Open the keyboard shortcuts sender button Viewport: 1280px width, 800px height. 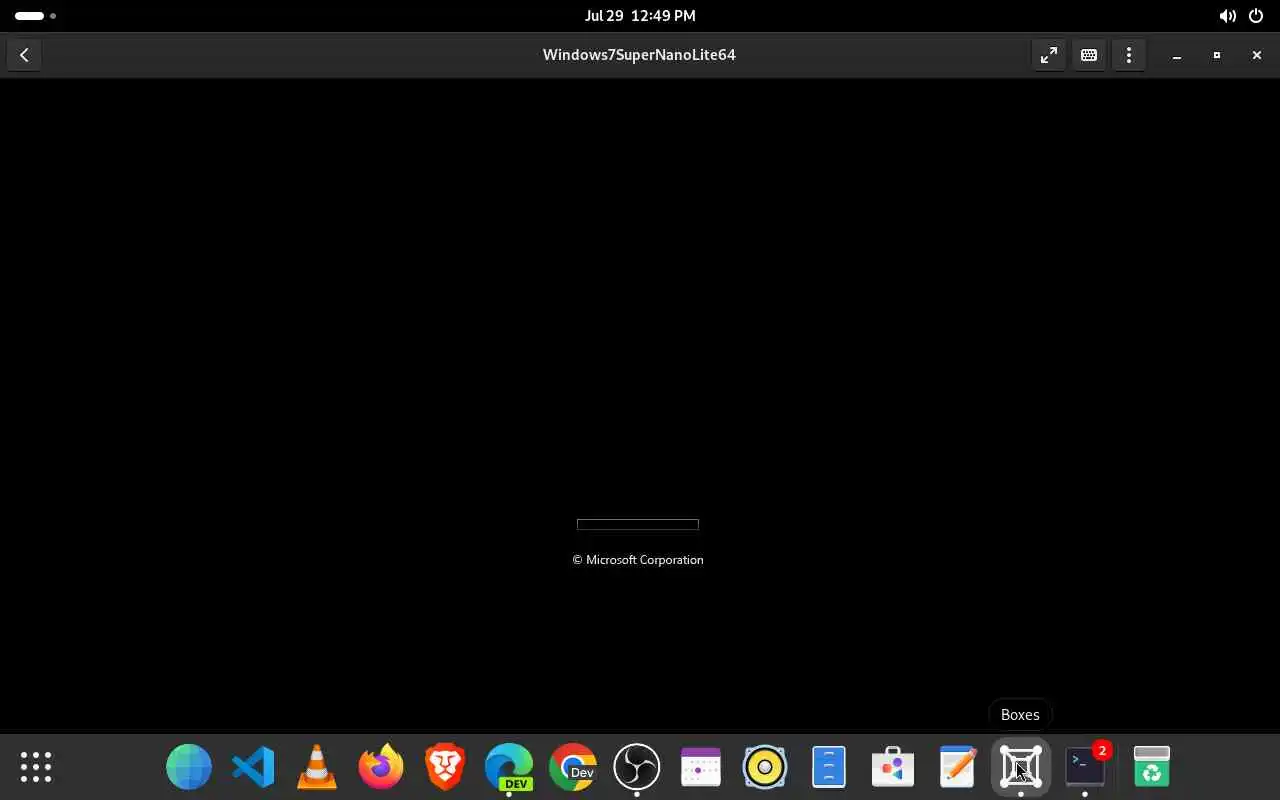coord(1089,55)
